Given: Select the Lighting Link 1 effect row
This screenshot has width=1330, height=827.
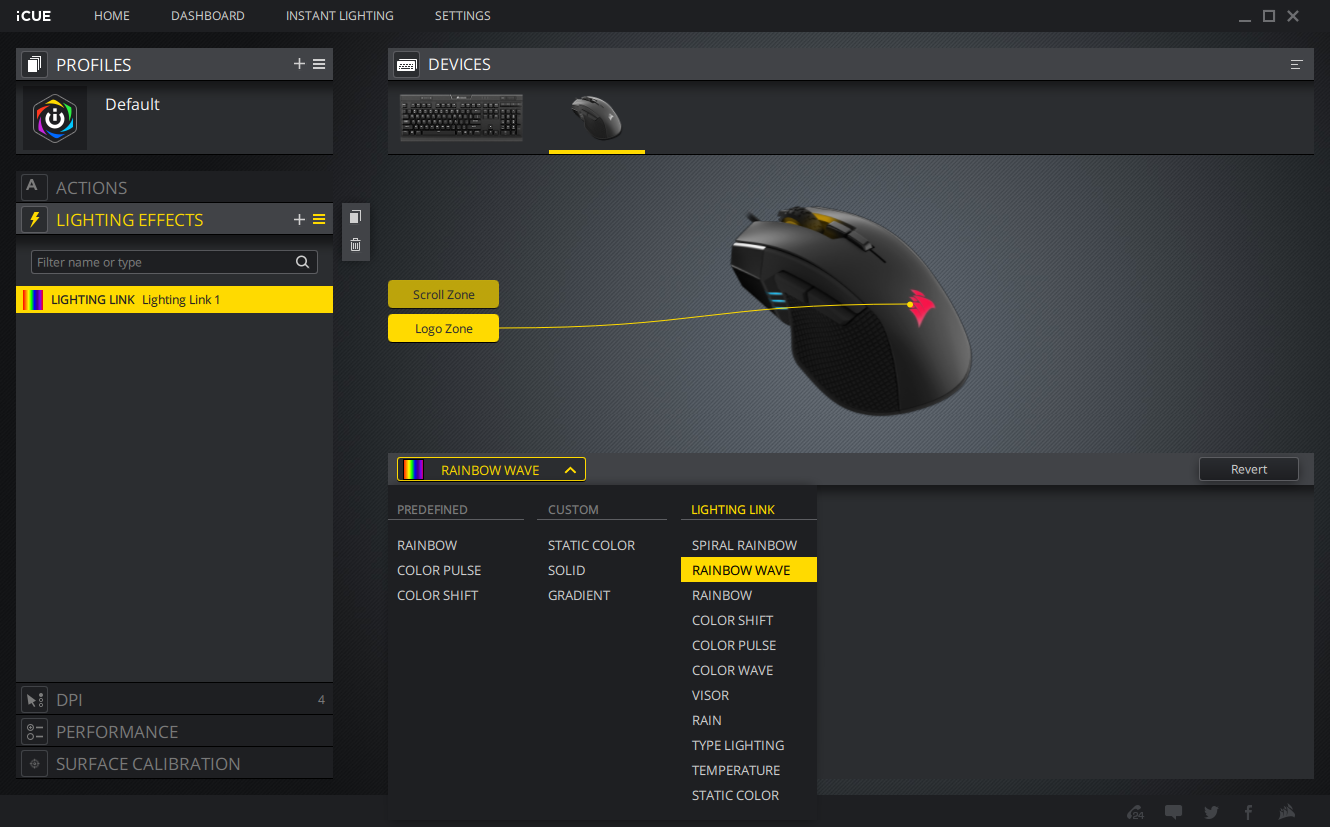Looking at the screenshot, I should coord(175,300).
